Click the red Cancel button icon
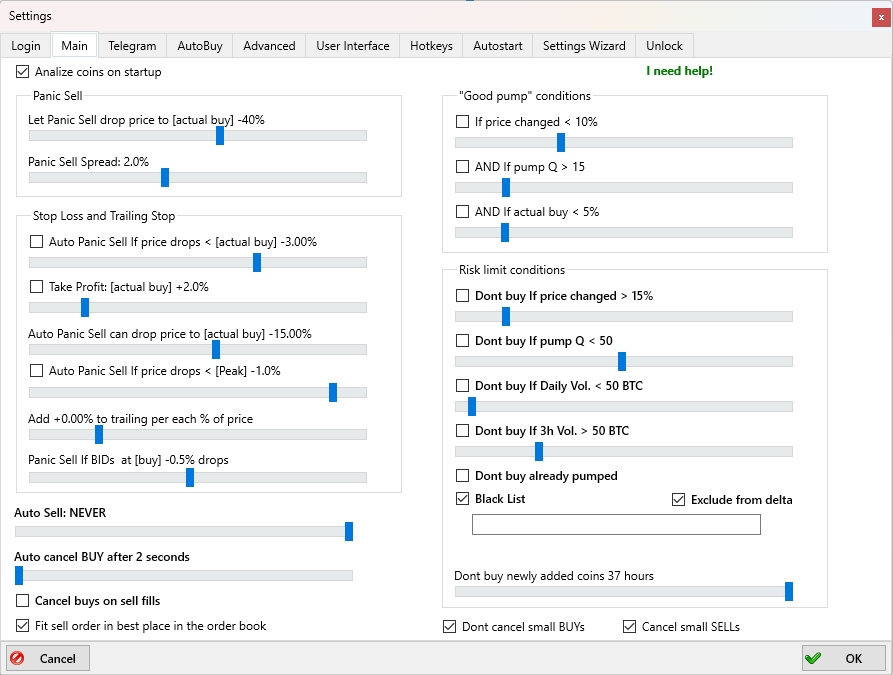Image resolution: width=893 pixels, height=675 pixels. pos(17,658)
